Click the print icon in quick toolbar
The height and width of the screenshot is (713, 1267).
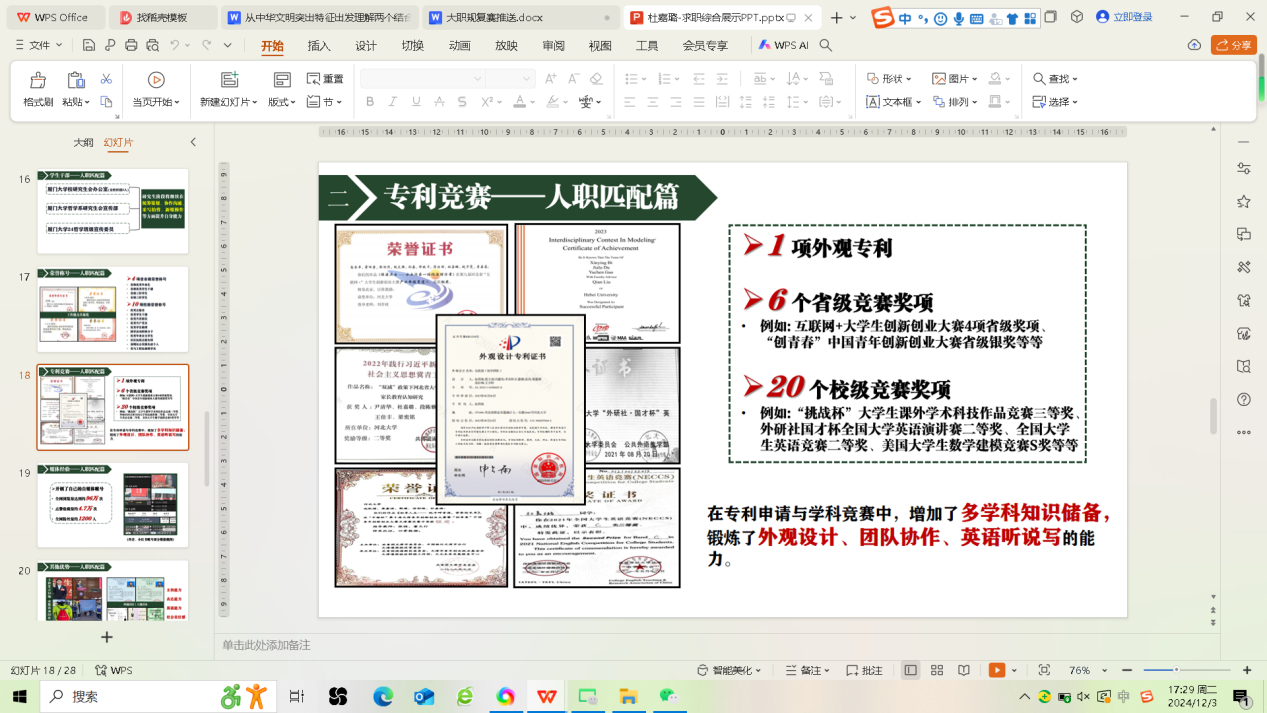[131, 45]
